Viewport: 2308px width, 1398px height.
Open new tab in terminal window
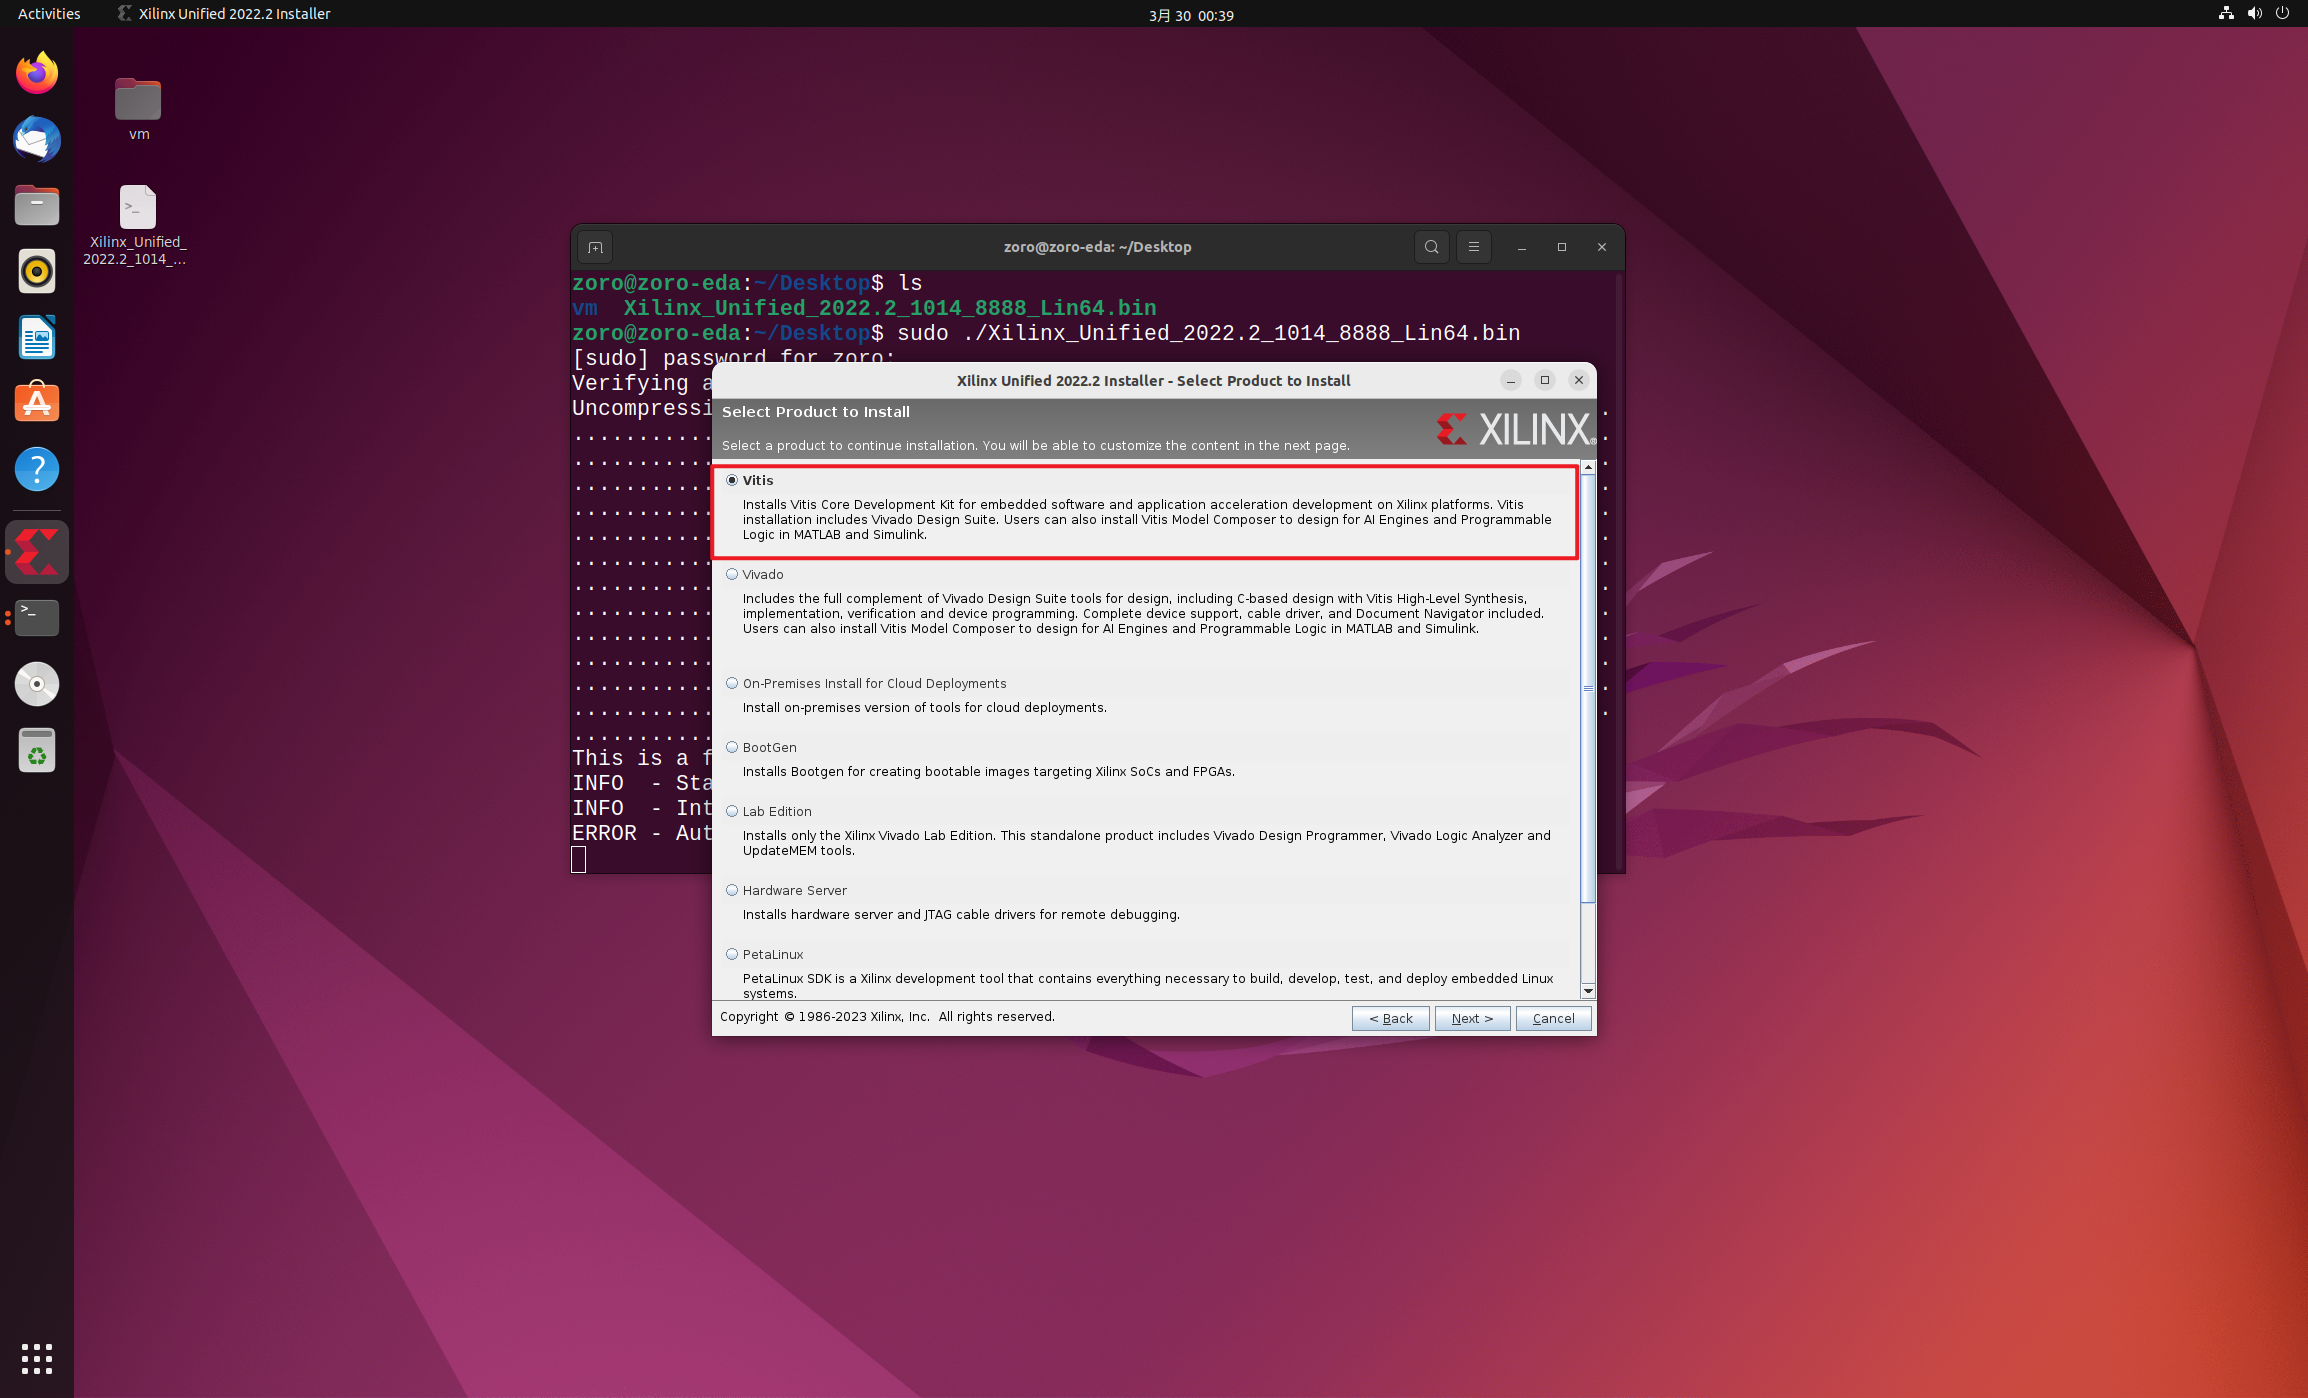pos(595,247)
